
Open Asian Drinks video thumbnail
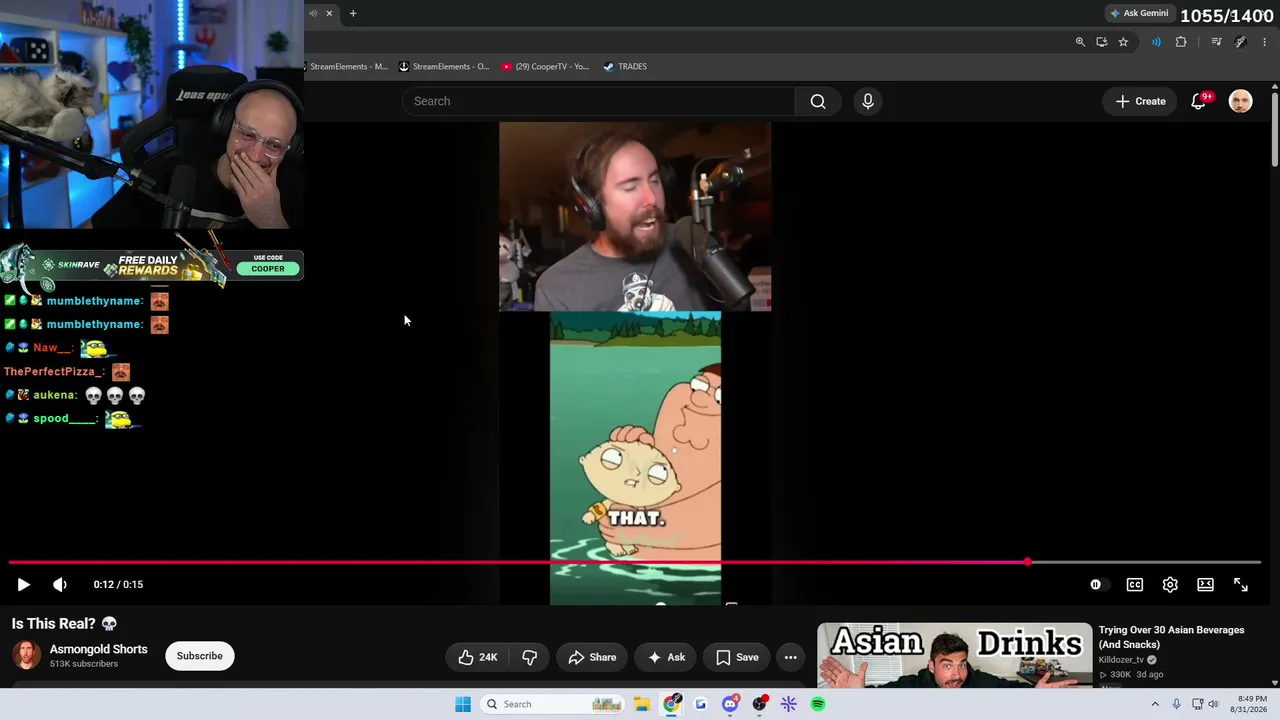point(955,655)
